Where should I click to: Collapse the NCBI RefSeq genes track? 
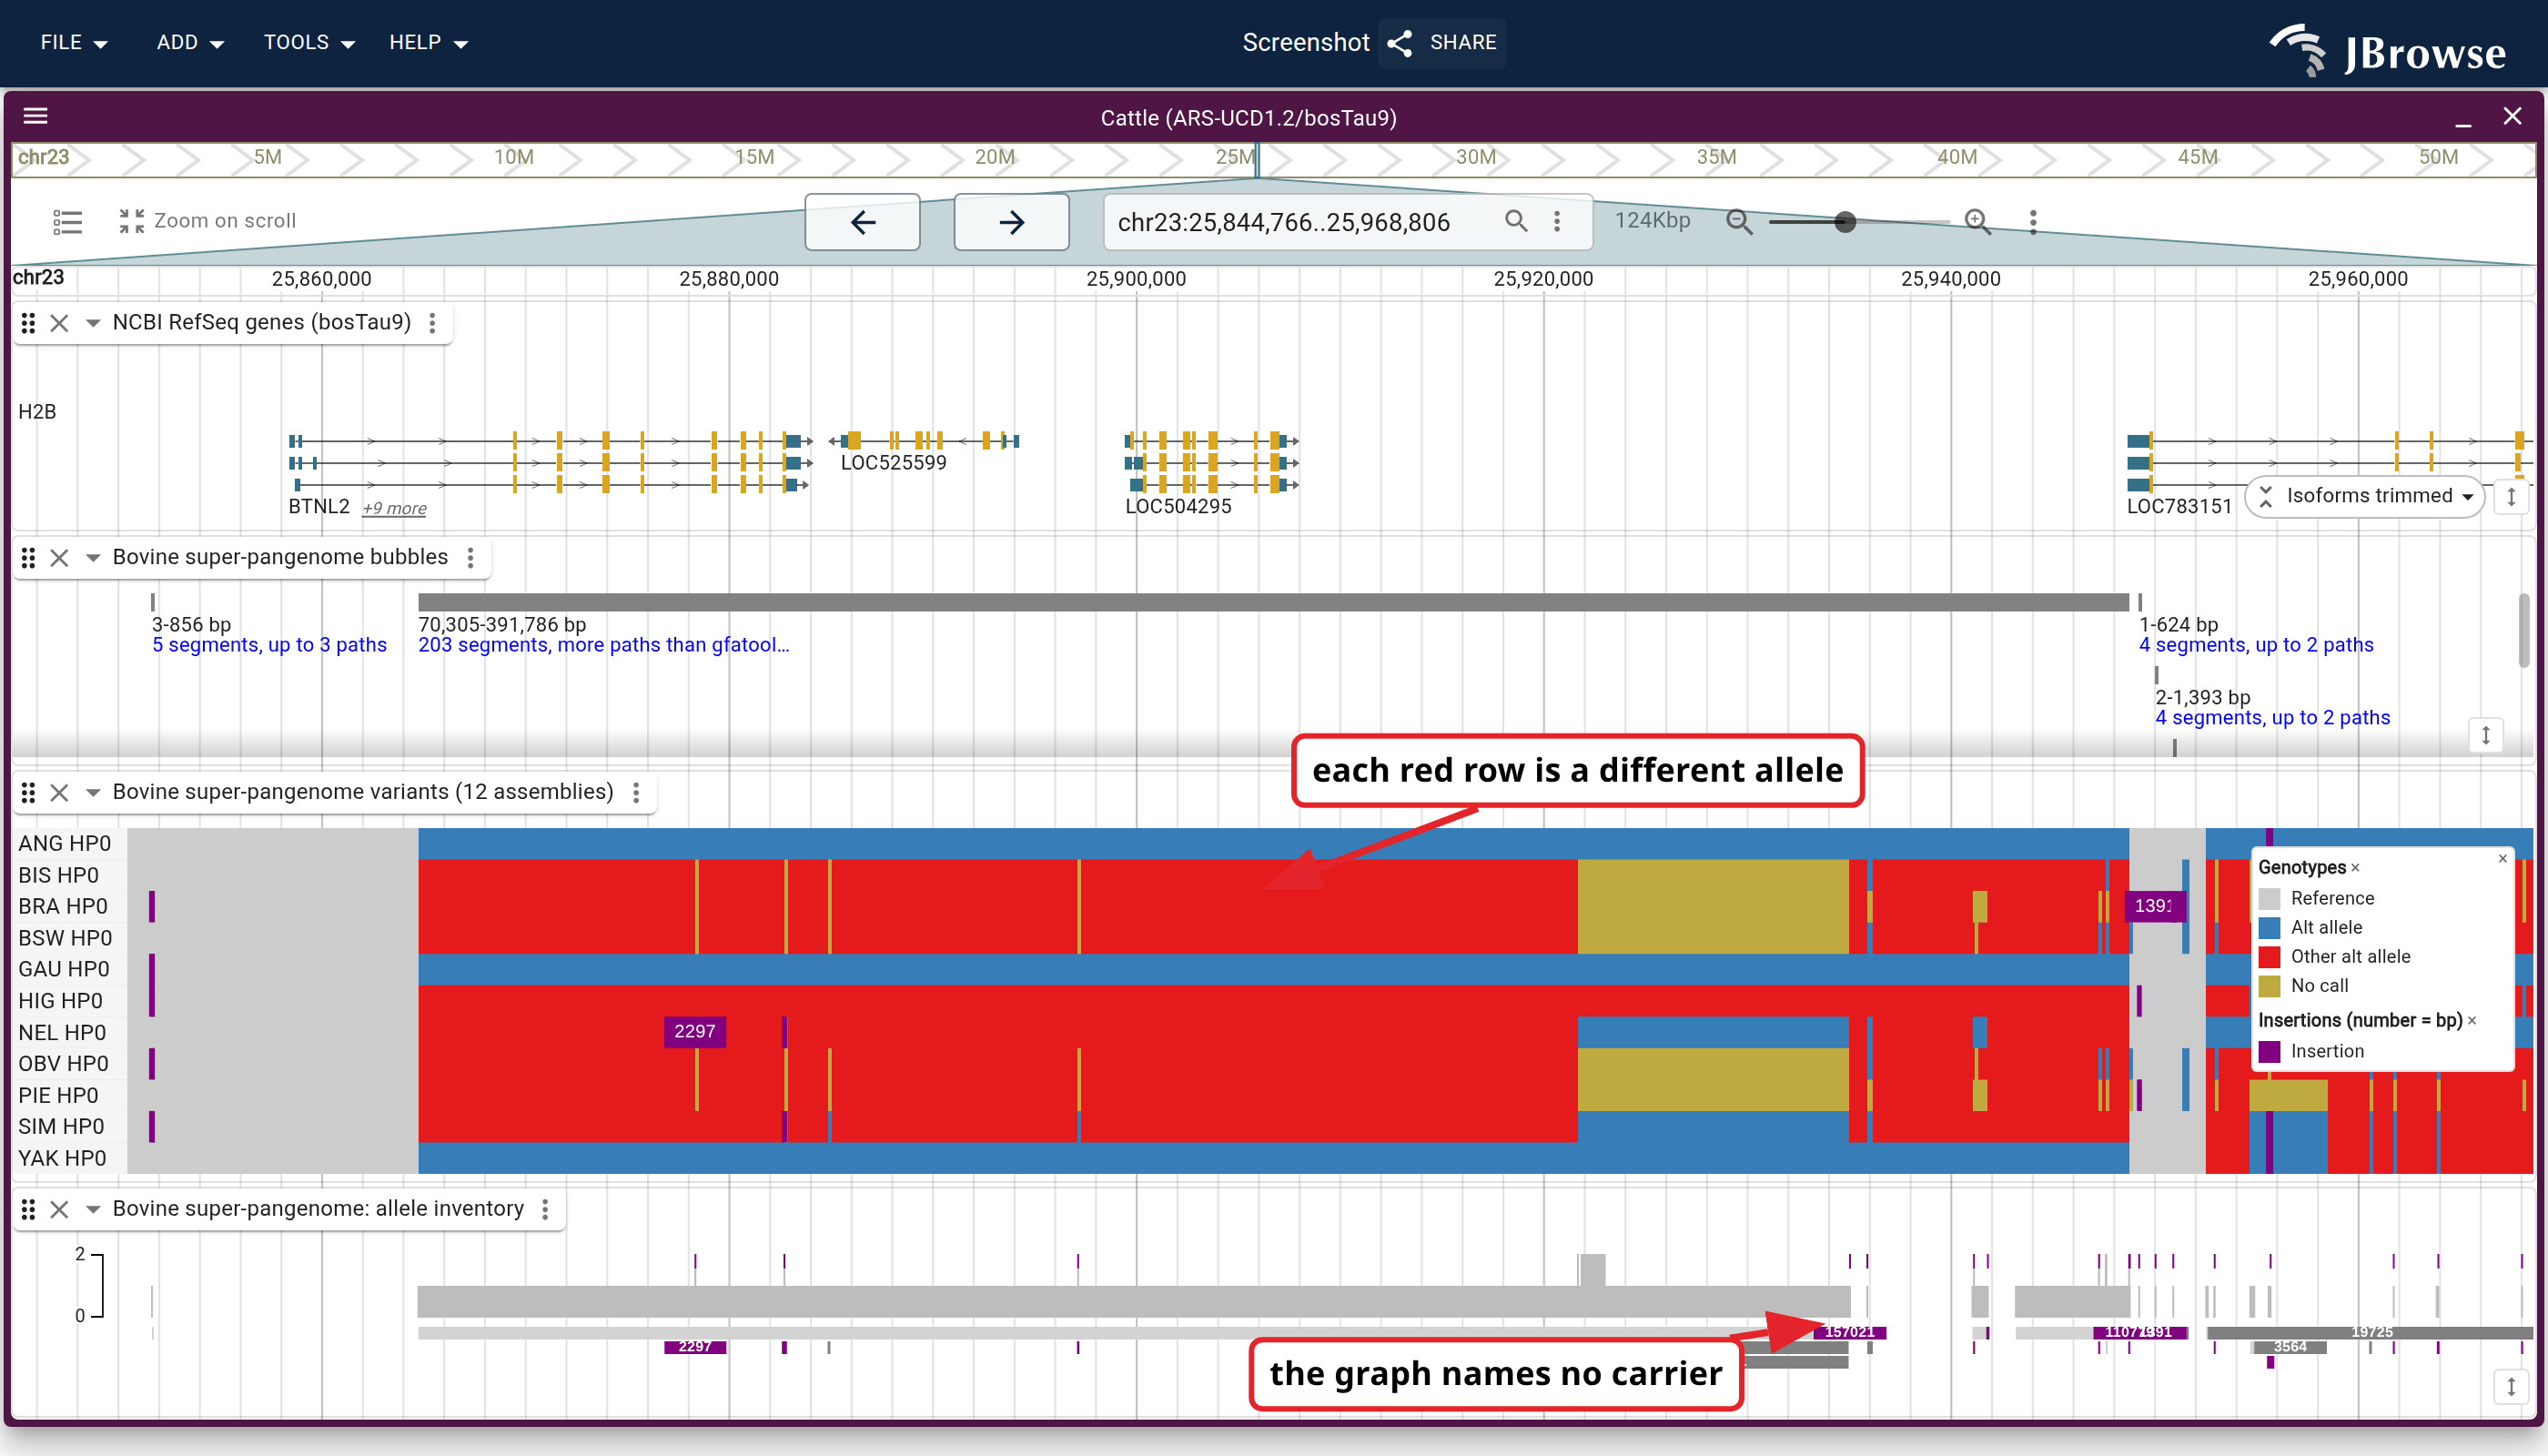pyautogui.click(x=93, y=323)
